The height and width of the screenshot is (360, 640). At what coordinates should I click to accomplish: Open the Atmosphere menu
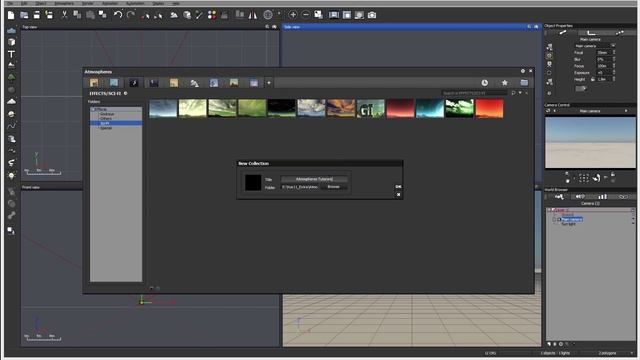click(x=64, y=3)
